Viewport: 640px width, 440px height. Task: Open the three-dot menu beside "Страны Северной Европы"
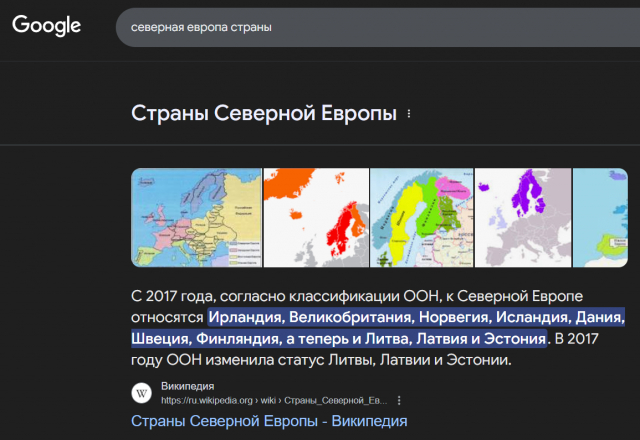pos(409,114)
